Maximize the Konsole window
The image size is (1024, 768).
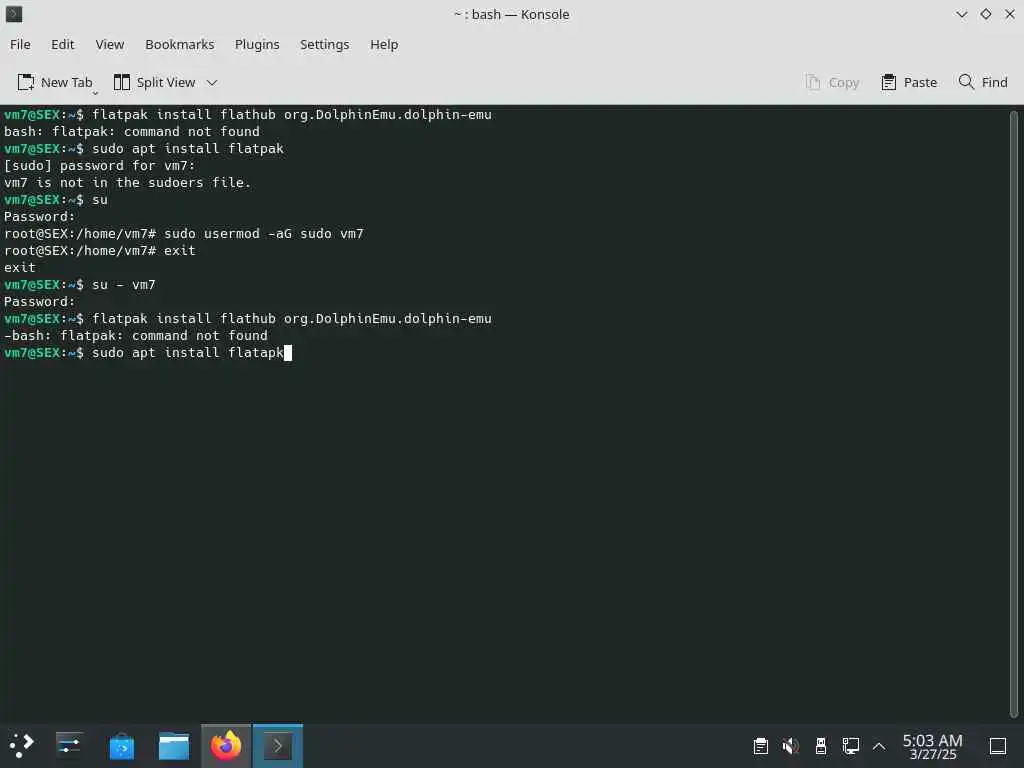(x=985, y=14)
